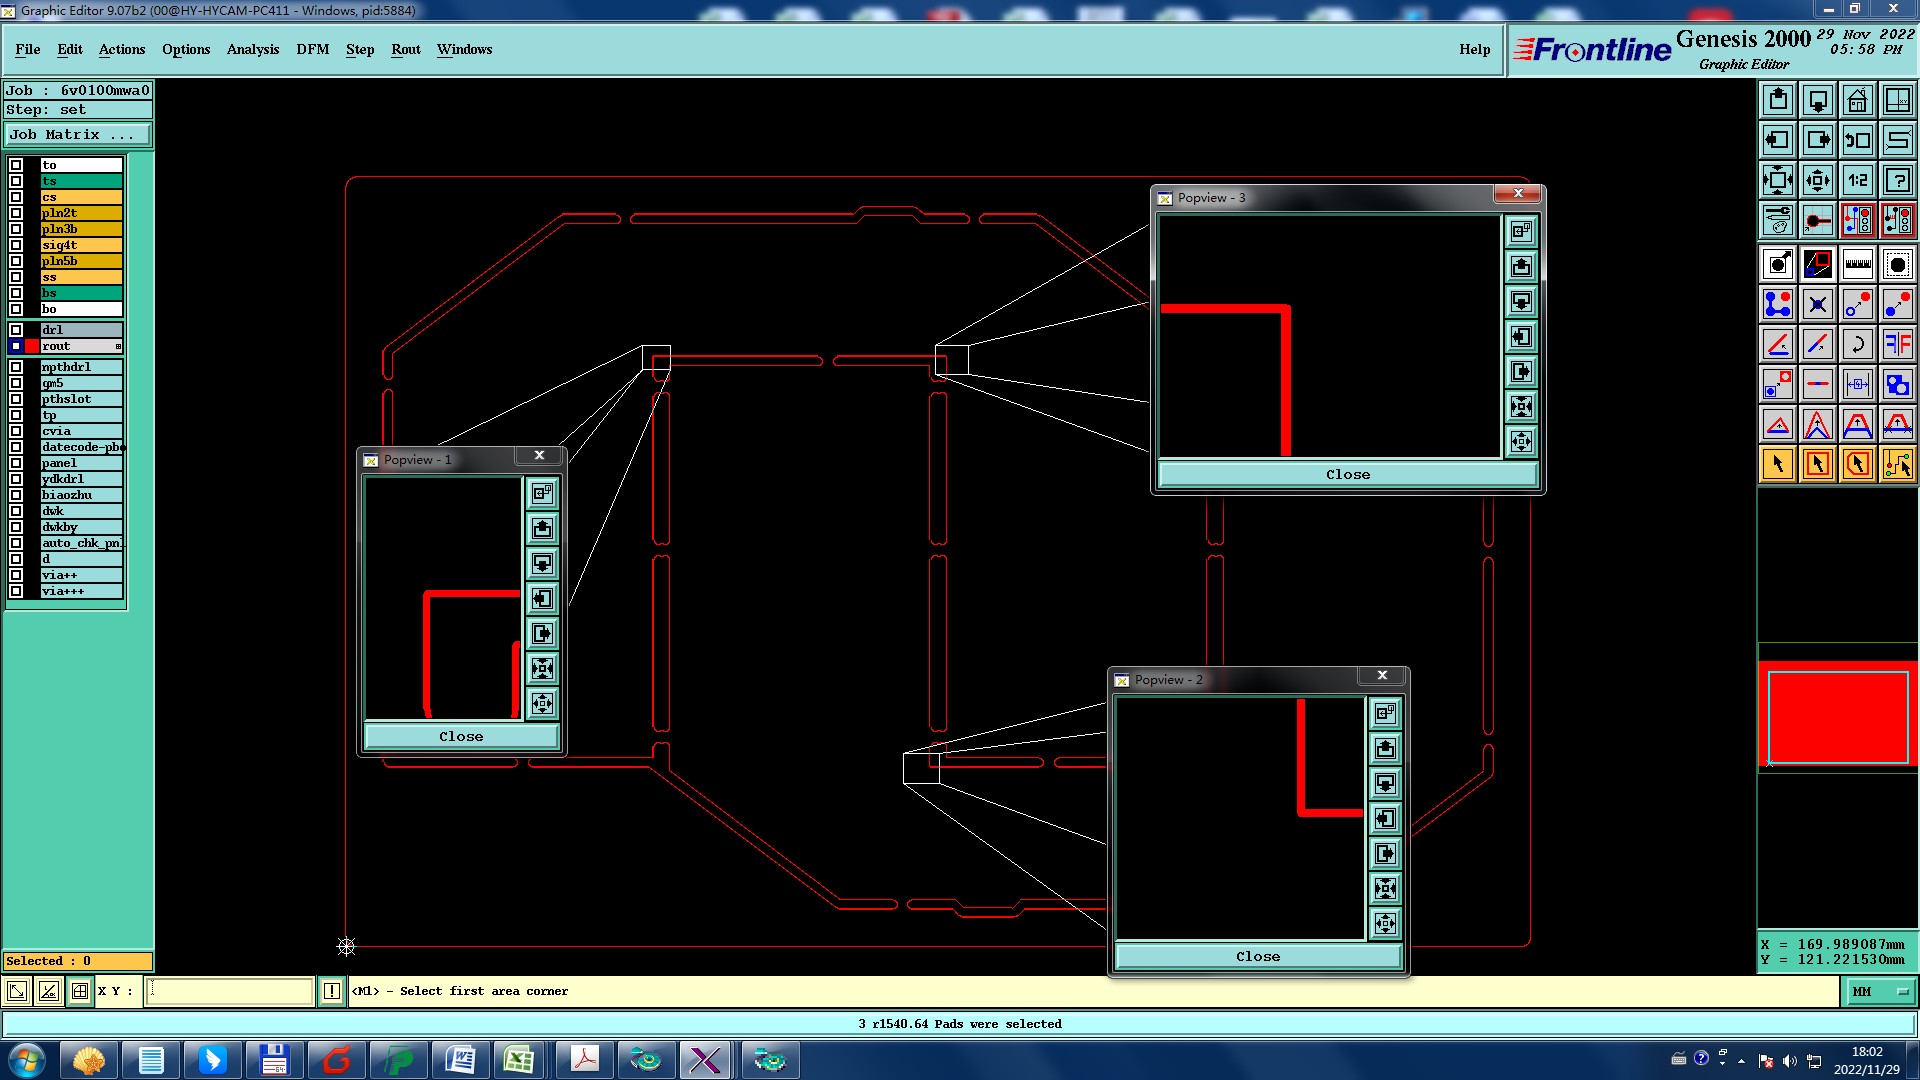Click the pan up view icon
The height and width of the screenshot is (1080, 1920).
[1778, 100]
